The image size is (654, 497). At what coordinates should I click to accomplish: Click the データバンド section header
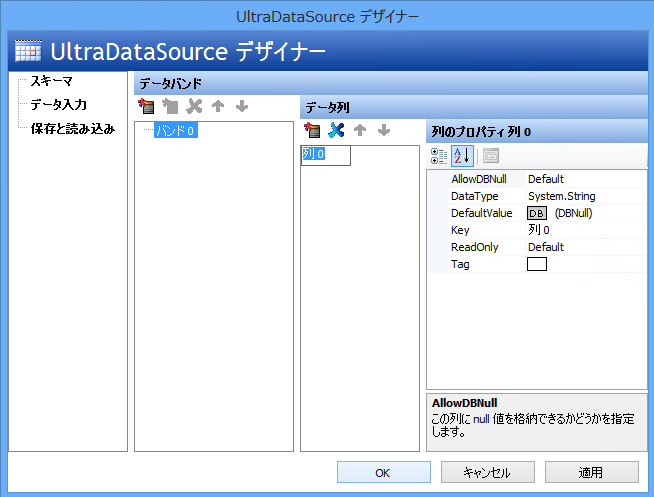click(390, 83)
